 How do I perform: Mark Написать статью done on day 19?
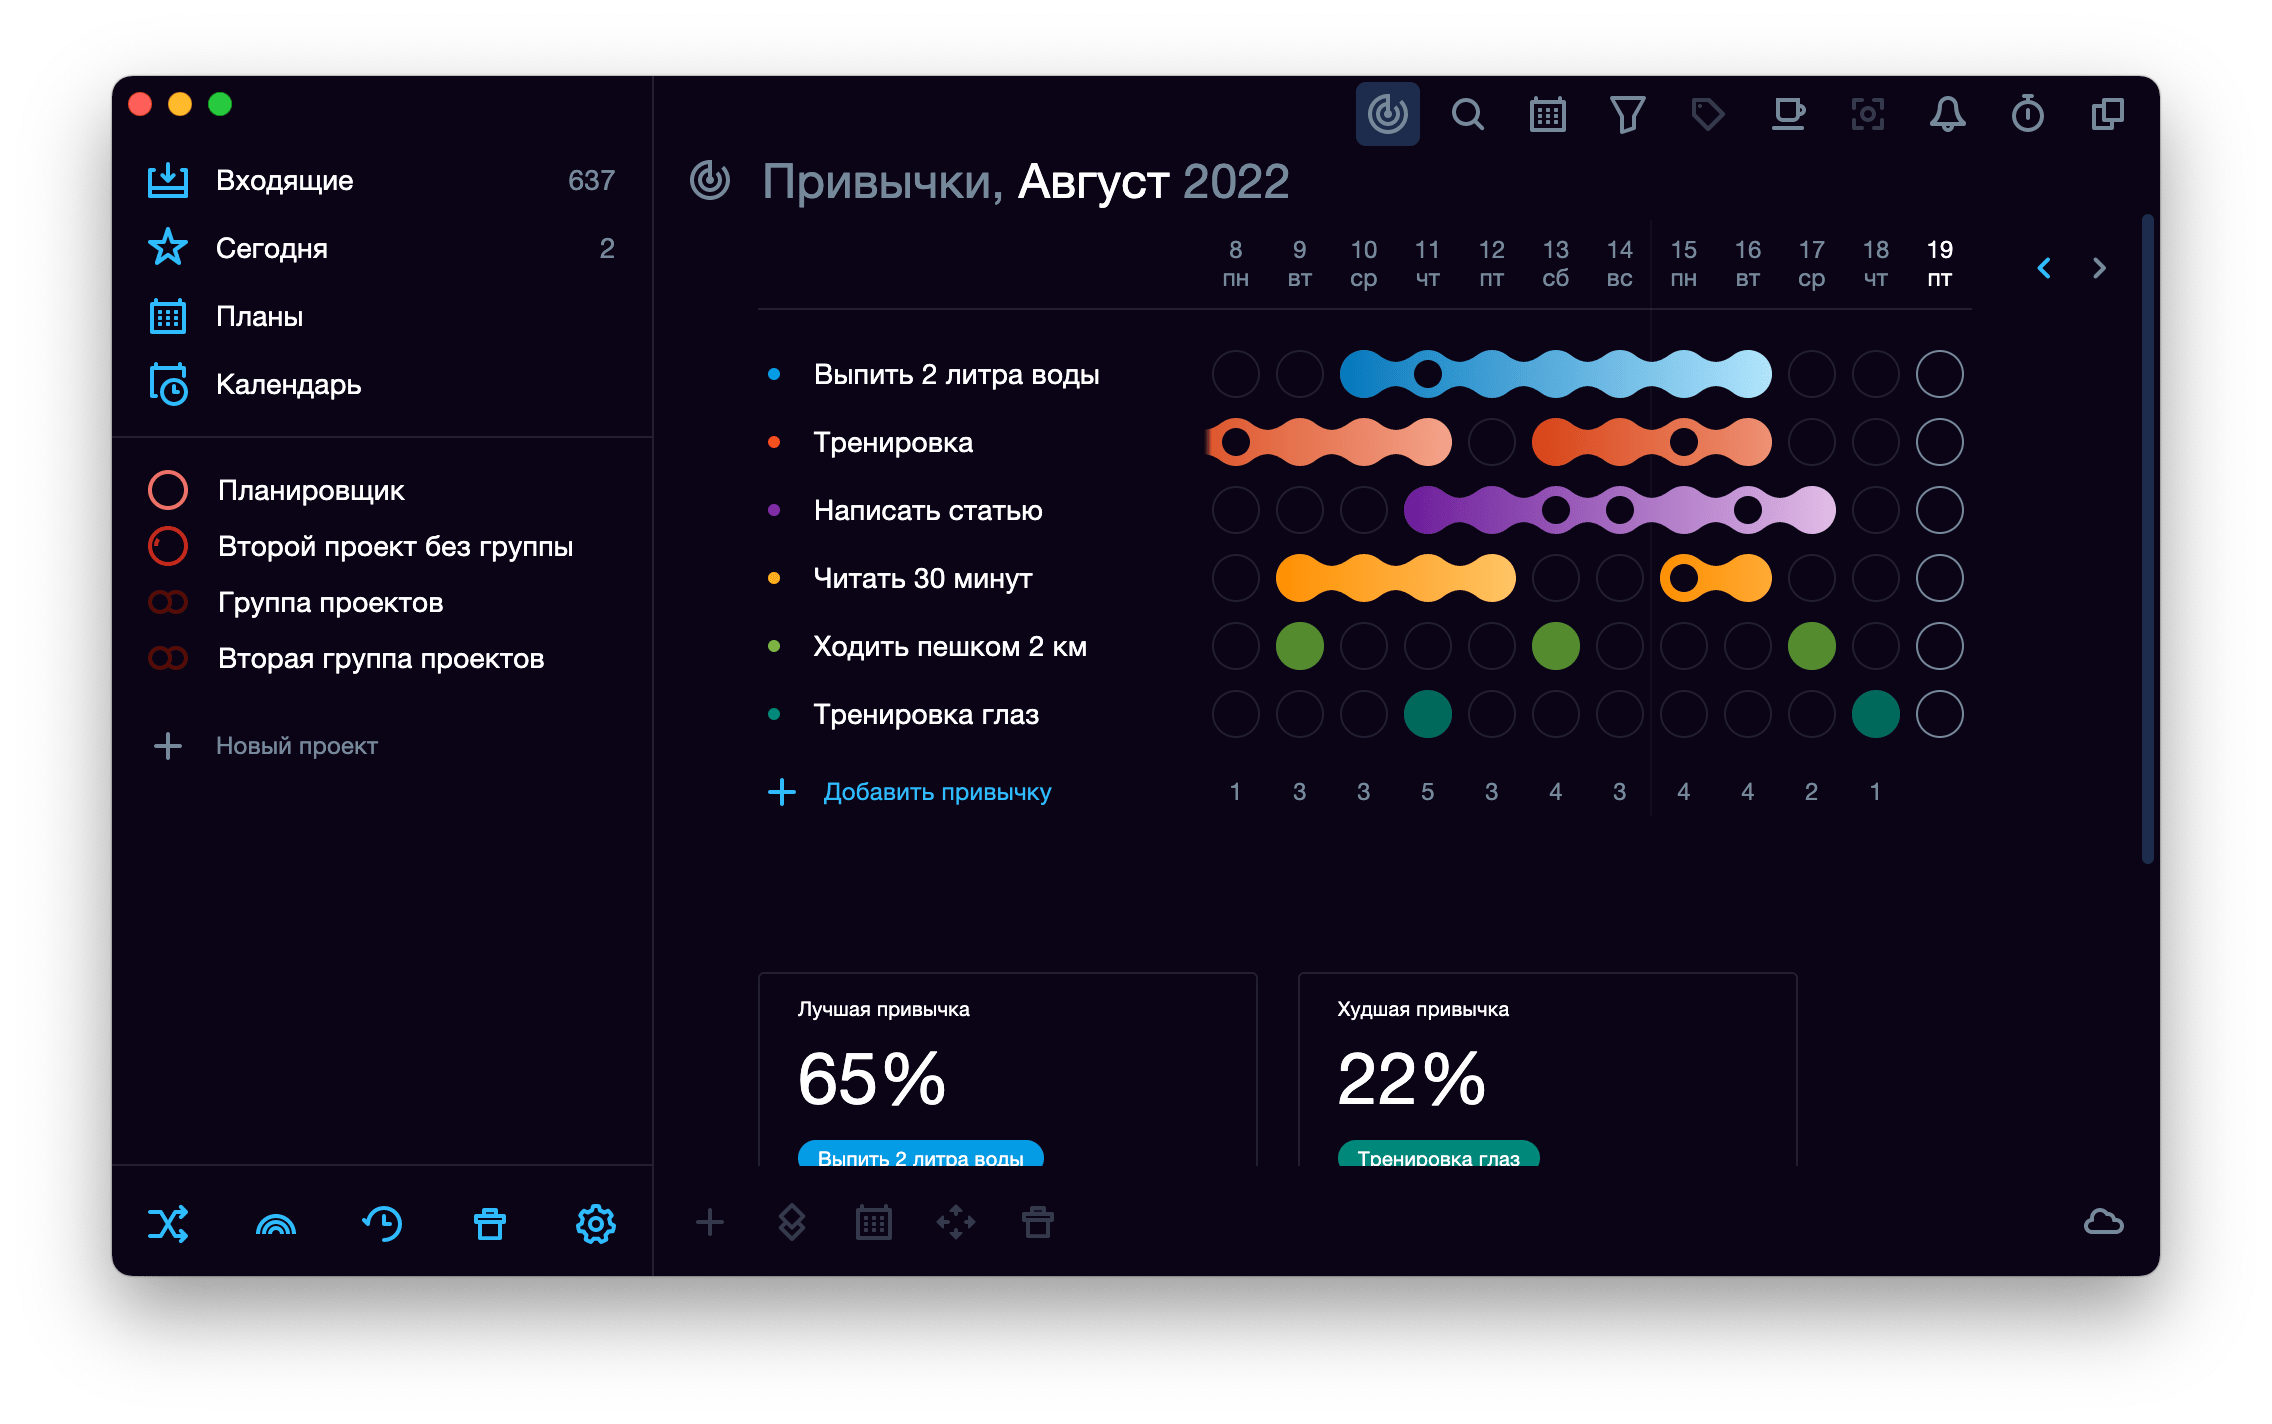[1939, 510]
